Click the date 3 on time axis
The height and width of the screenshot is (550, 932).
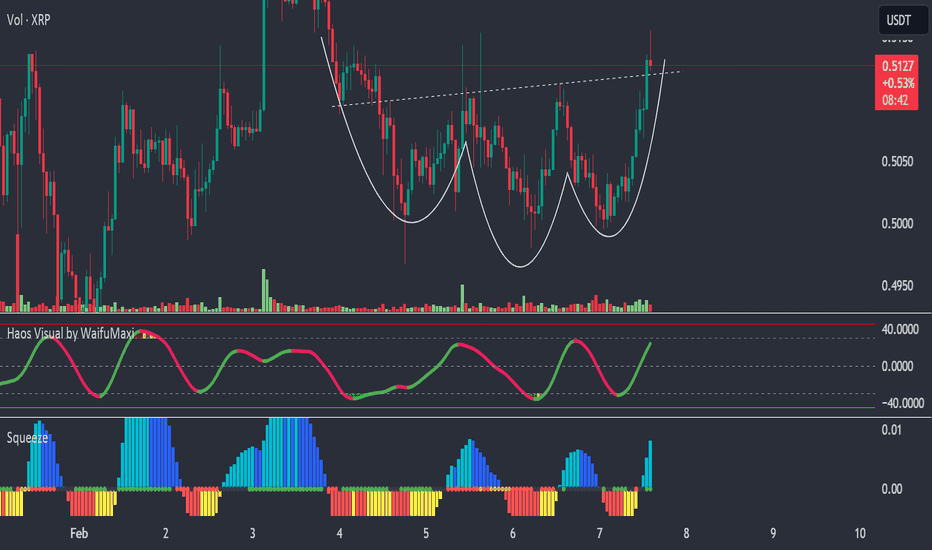(x=253, y=533)
